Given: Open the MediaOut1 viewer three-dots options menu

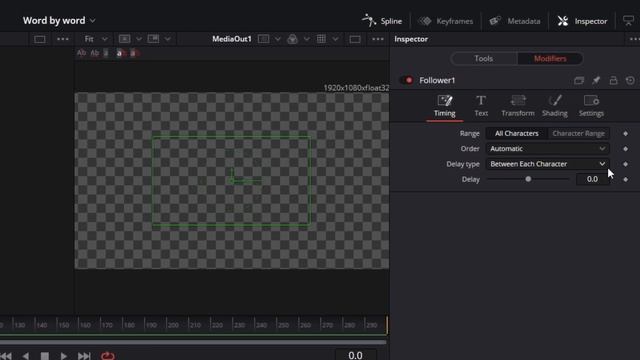Looking at the screenshot, I should (378, 39).
